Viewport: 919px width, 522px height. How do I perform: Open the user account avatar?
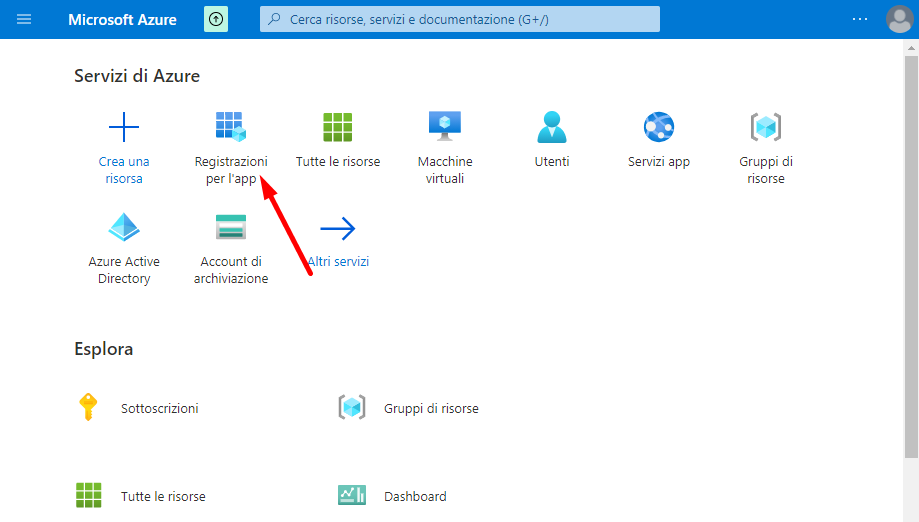point(899,19)
